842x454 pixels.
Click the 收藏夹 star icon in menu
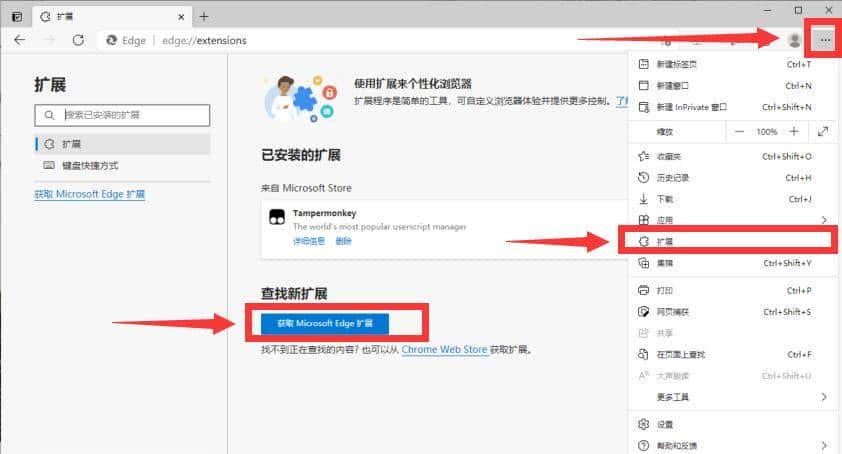[x=643, y=156]
